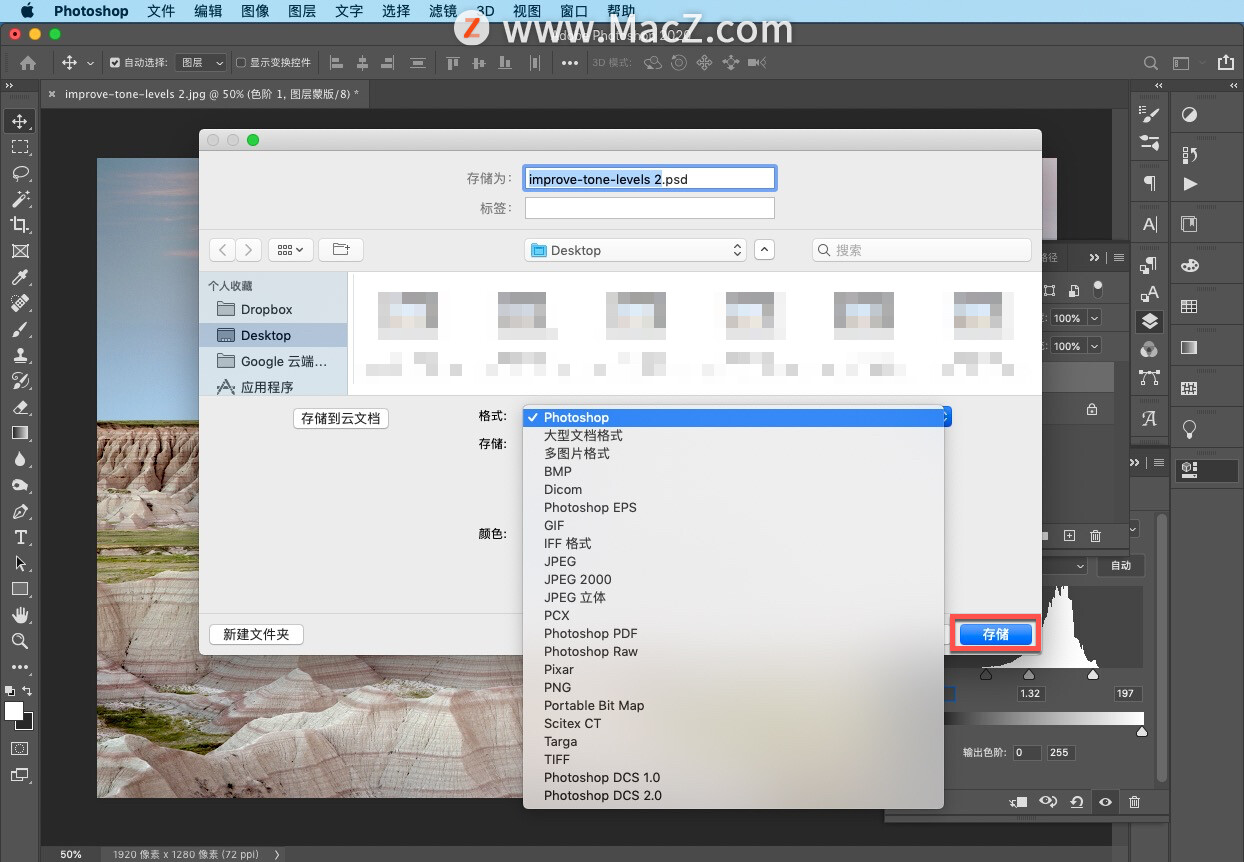This screenshot has width=1244, height=862.
Task: Select the Dodge tool
Action: pyautogui.click(x=19, y=485)
